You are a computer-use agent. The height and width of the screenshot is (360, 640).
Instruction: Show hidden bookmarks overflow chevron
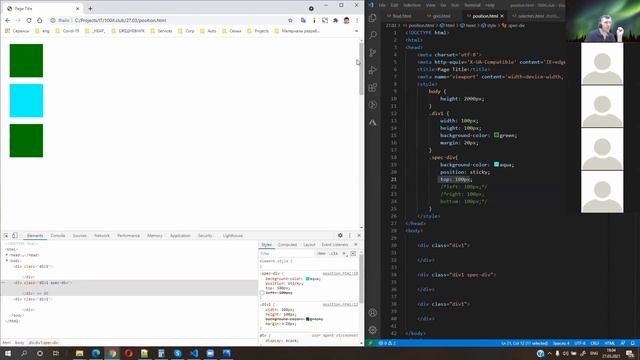pyautogui.click(x=356, y=31)
